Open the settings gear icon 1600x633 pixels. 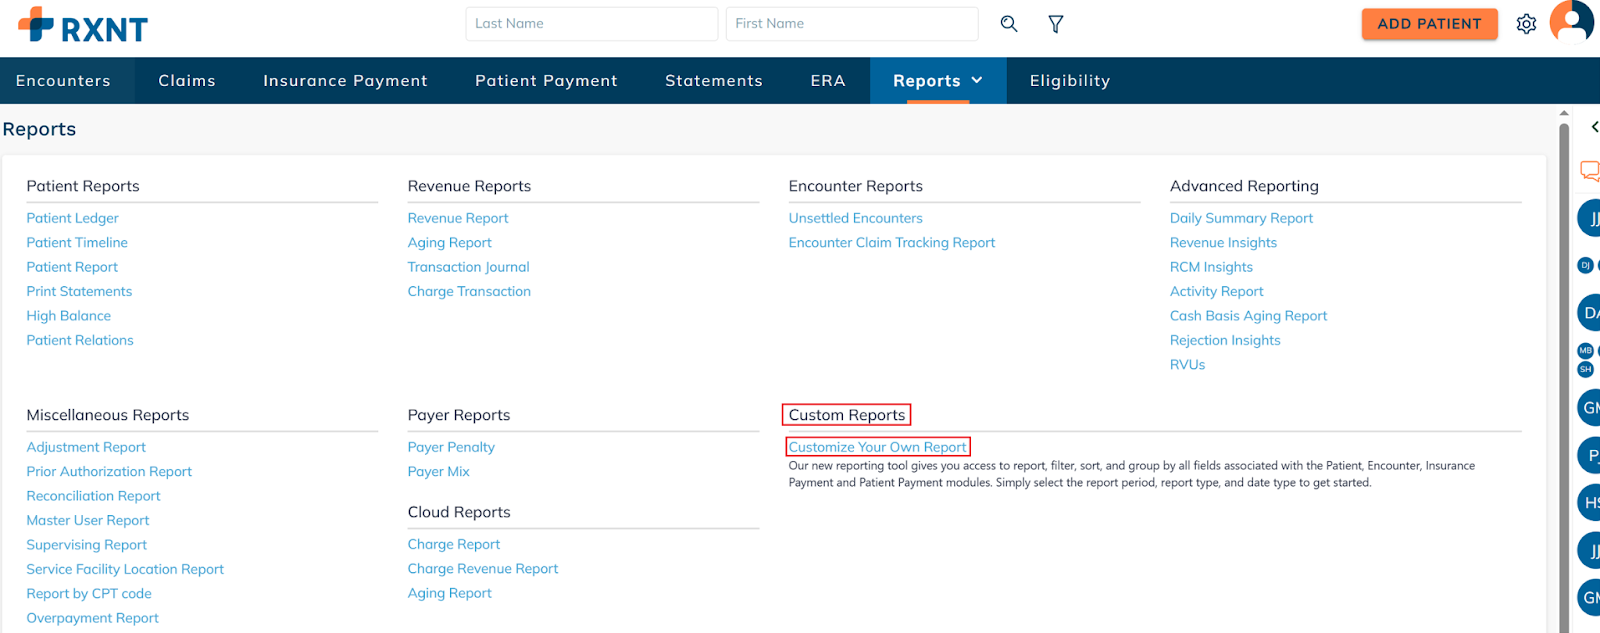[1526, 24]
